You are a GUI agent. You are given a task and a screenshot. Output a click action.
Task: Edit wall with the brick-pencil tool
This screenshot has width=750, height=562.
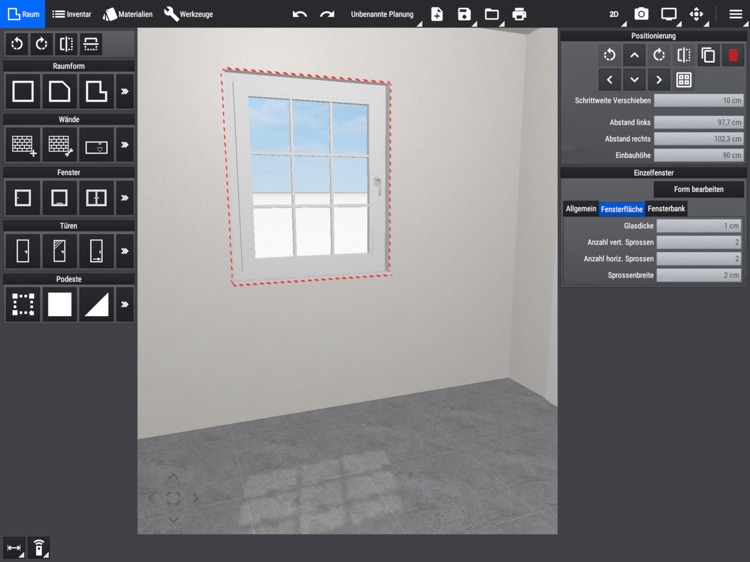[x=59, y=145]
